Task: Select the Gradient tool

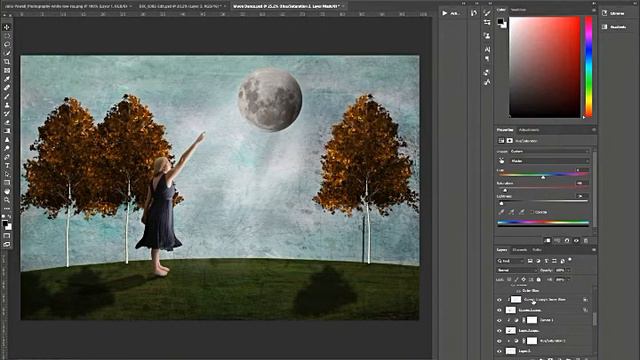Action: (x=7, y=131)
